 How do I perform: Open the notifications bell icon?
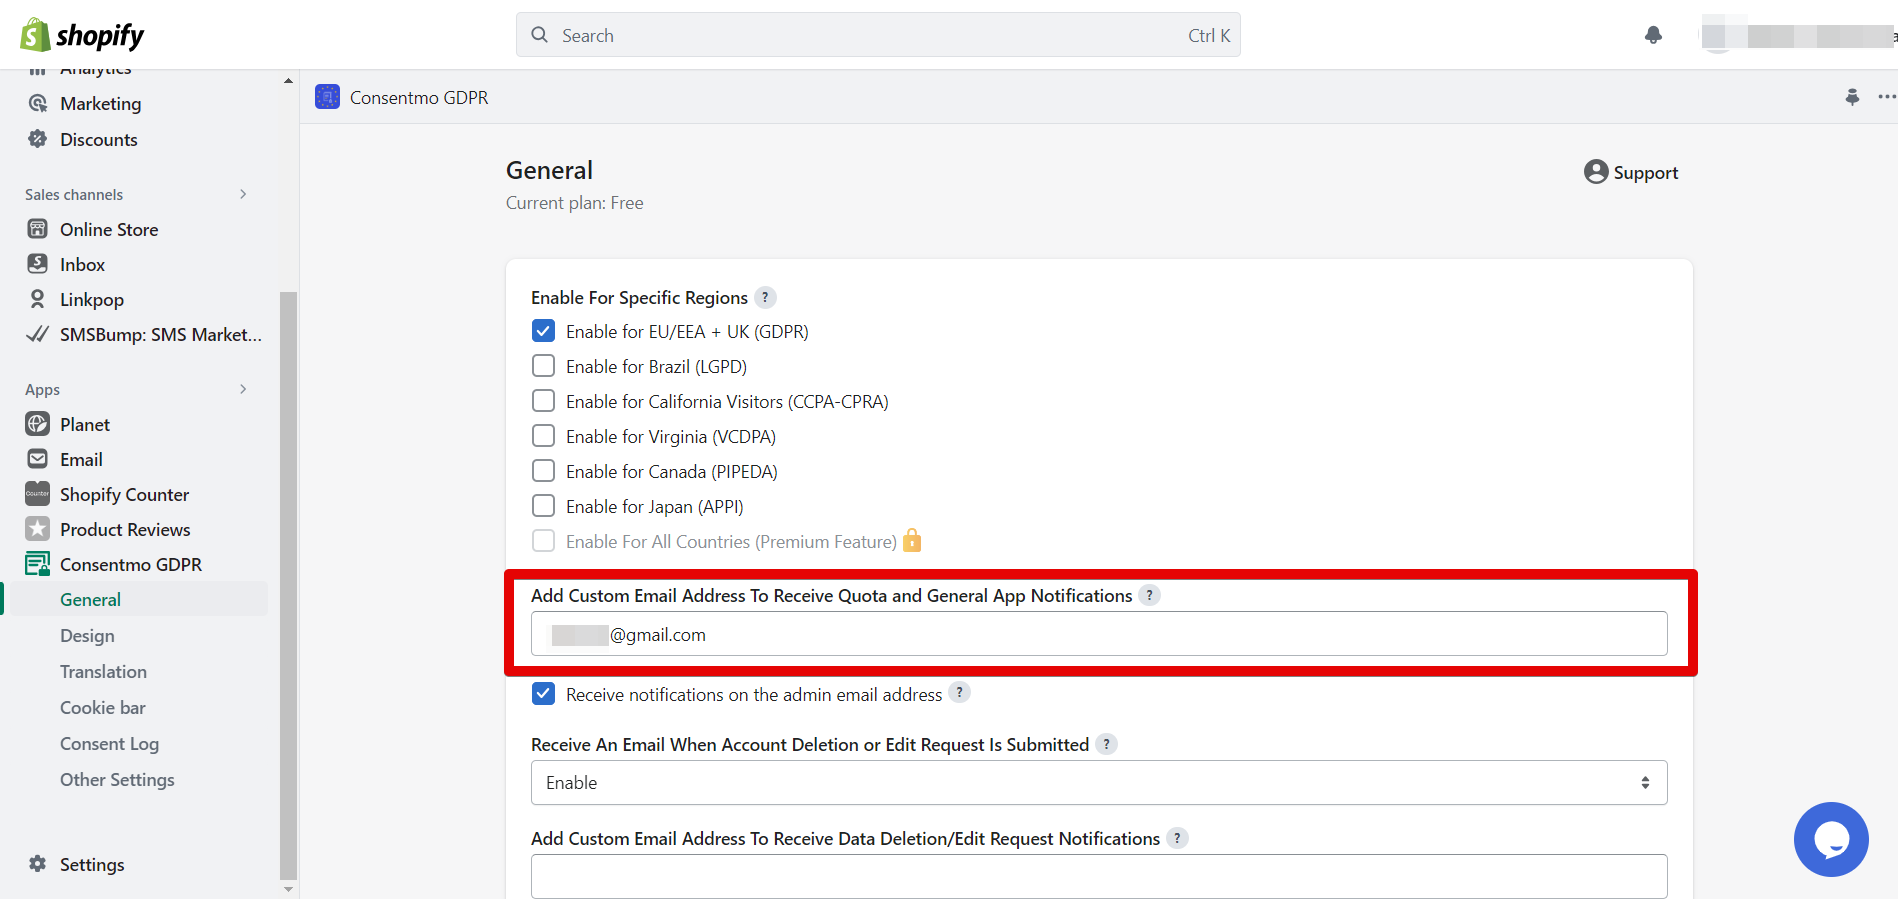pyautogui.click(x=1653, y=35)
